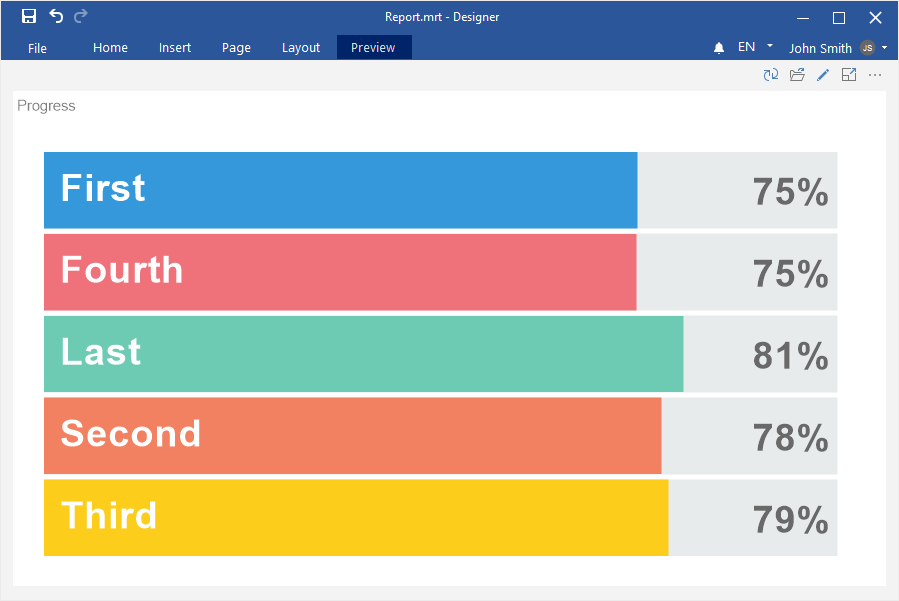Click the Undo arrow icon

pos(56,16)
